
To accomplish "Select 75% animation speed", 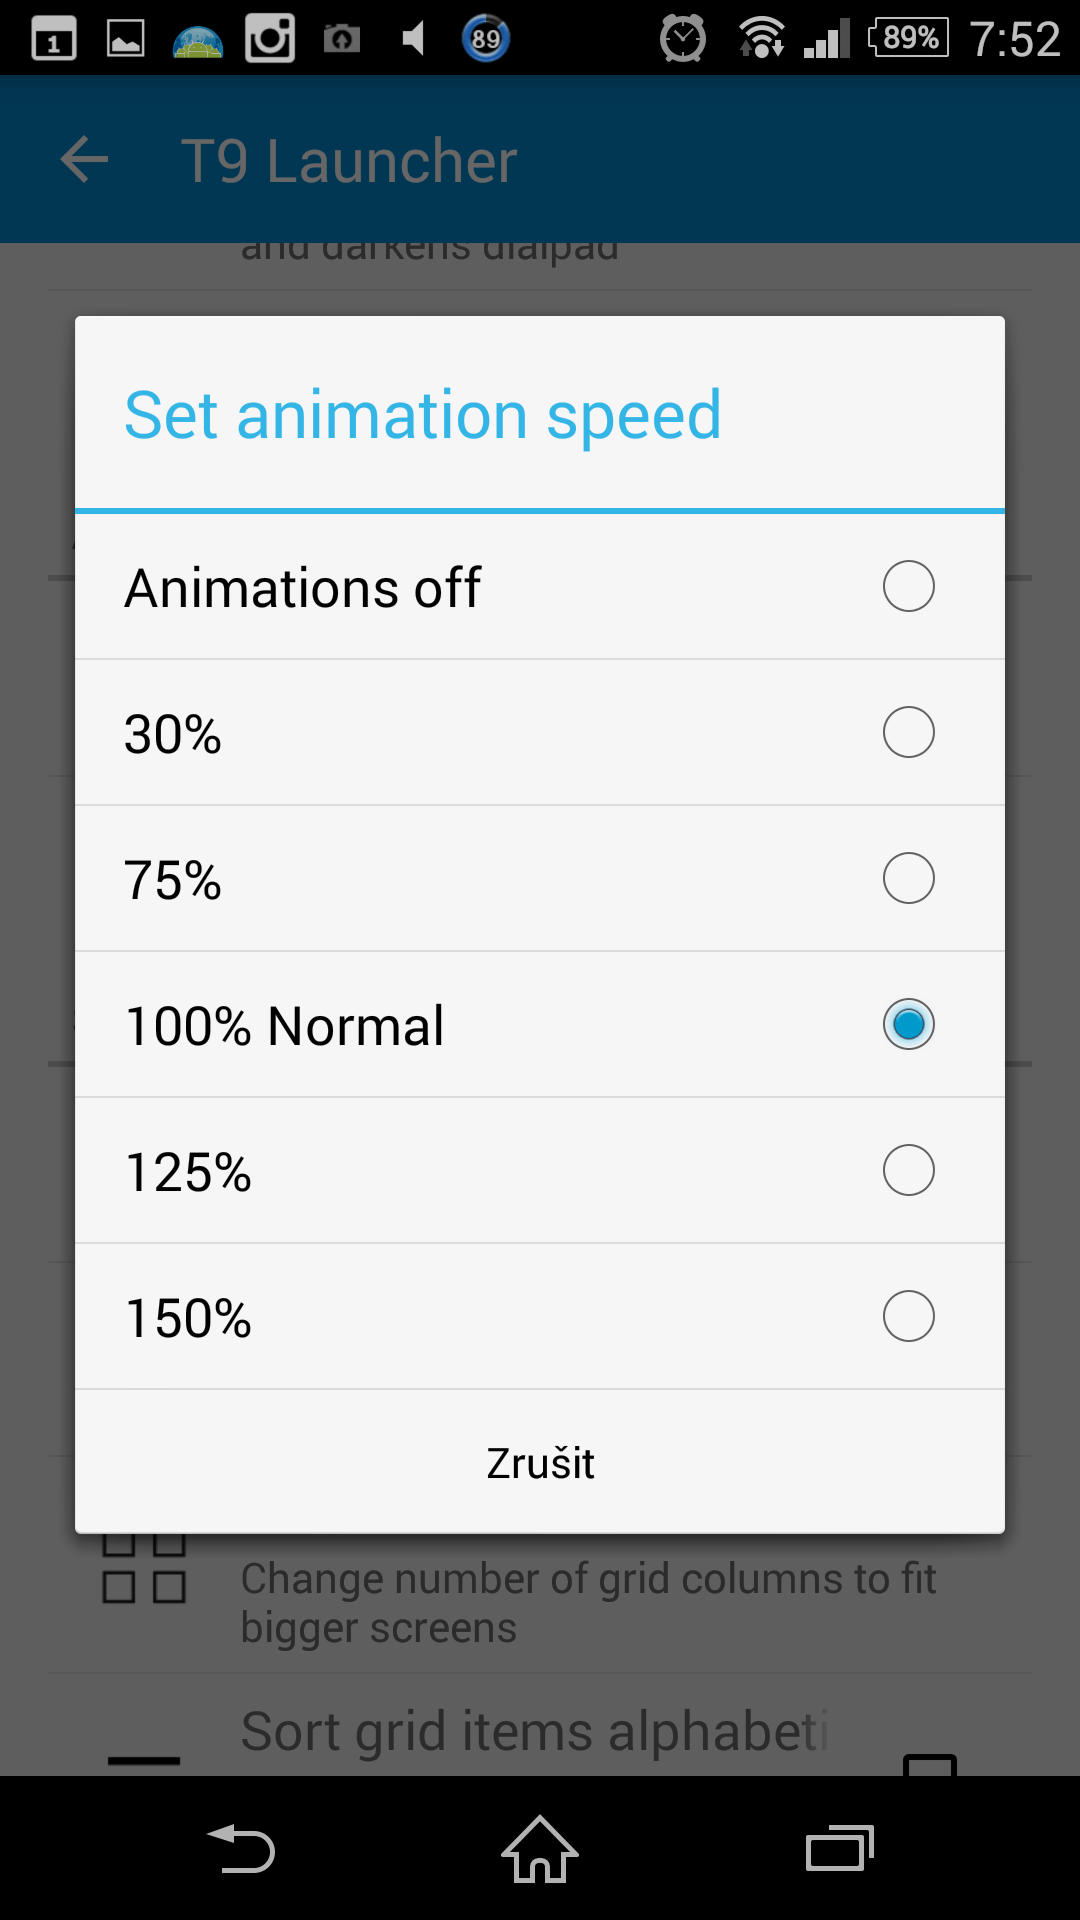I will (x=908, y=878).
